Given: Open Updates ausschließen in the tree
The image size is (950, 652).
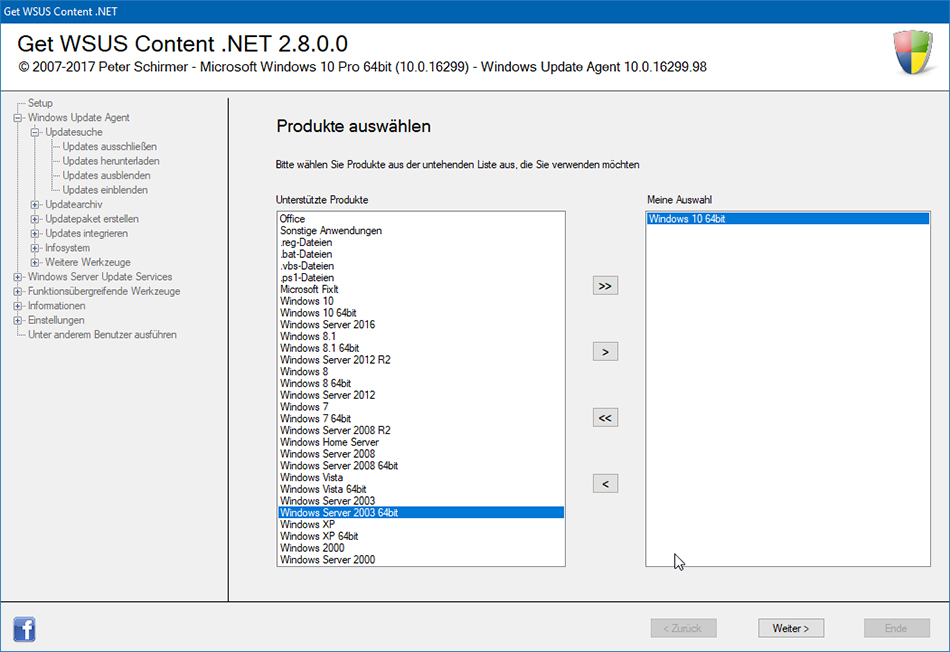Looking at the screenshot, I should click(x=110, y=147).
